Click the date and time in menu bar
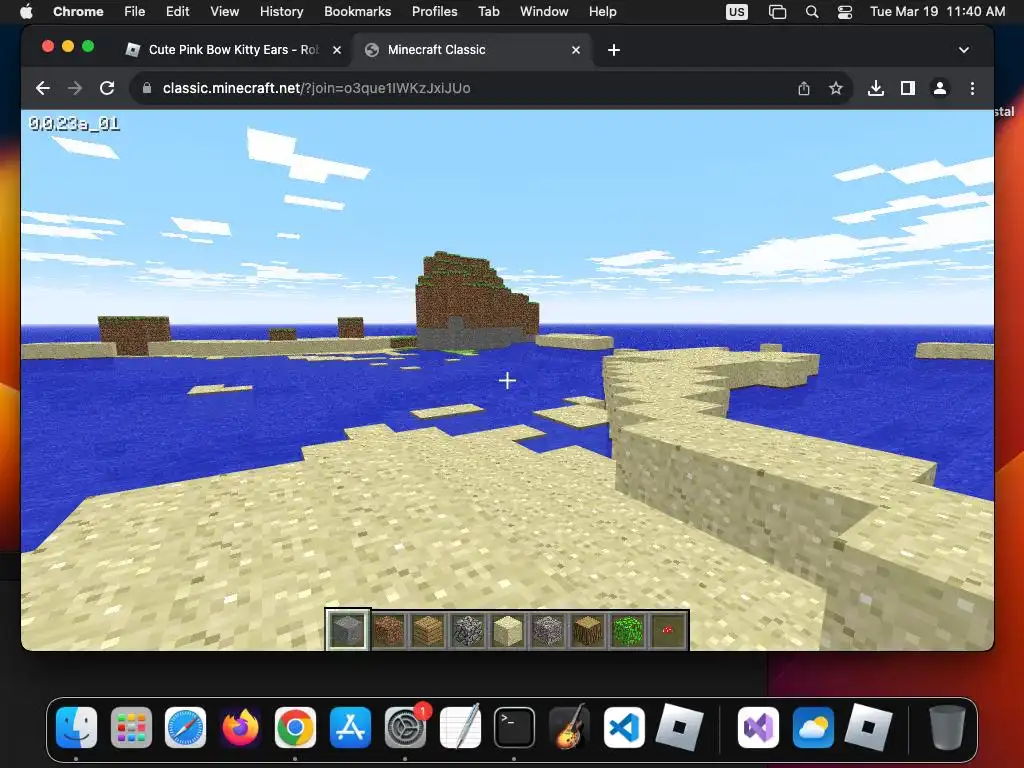 (x=937, y=12)
